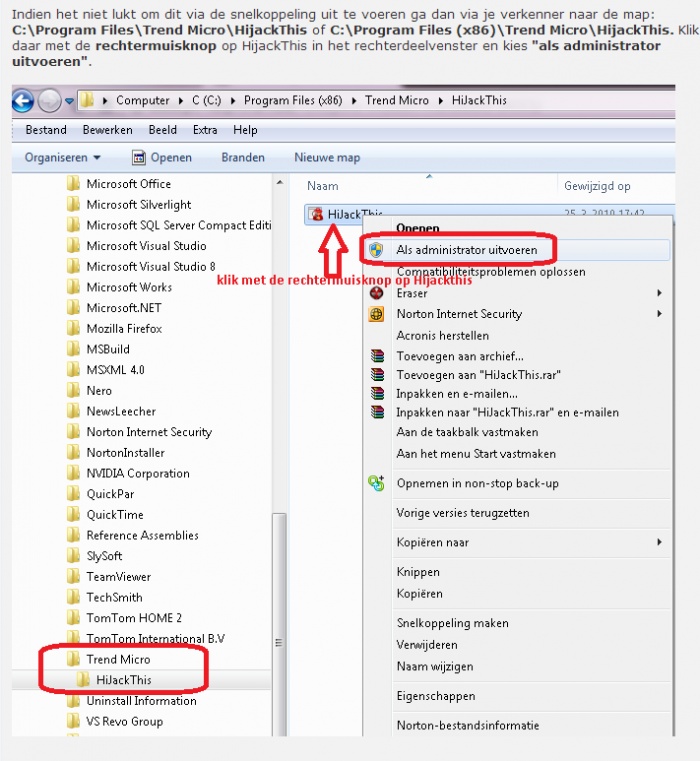The height and width of the screenshot is (761, 700).
Task: Sort by the Naam column header
Action: [x=323, y=186]
